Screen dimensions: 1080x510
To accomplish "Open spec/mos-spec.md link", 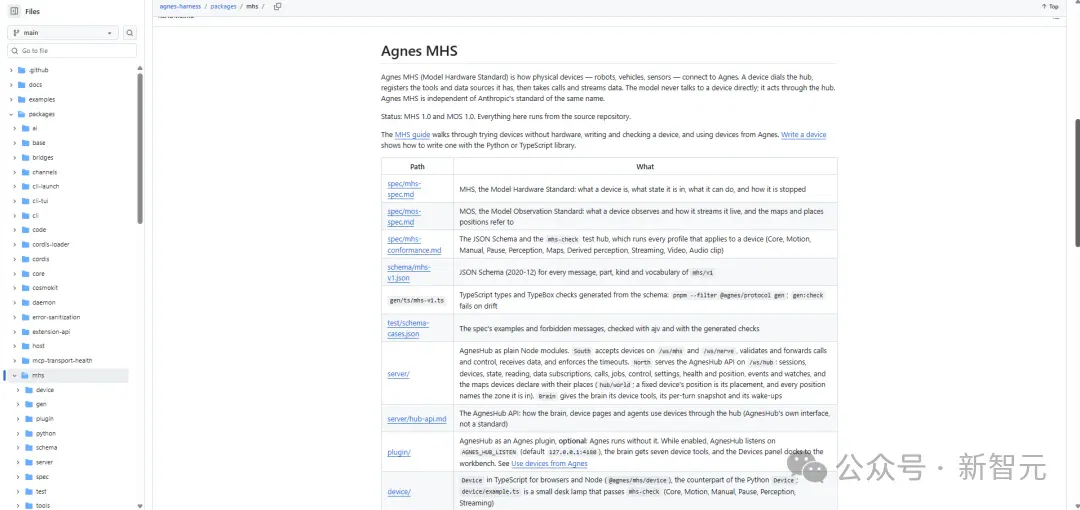I will pos(404,216).
